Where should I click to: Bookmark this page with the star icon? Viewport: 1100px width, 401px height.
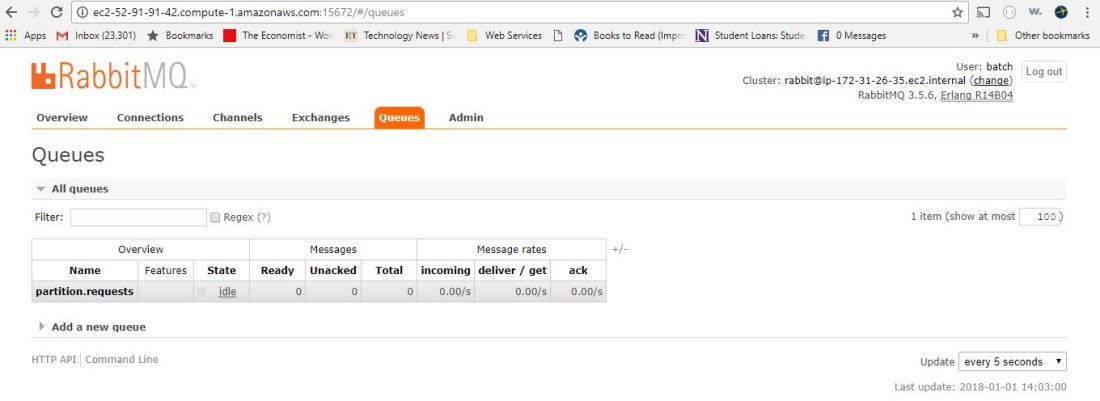click(957, 12)
